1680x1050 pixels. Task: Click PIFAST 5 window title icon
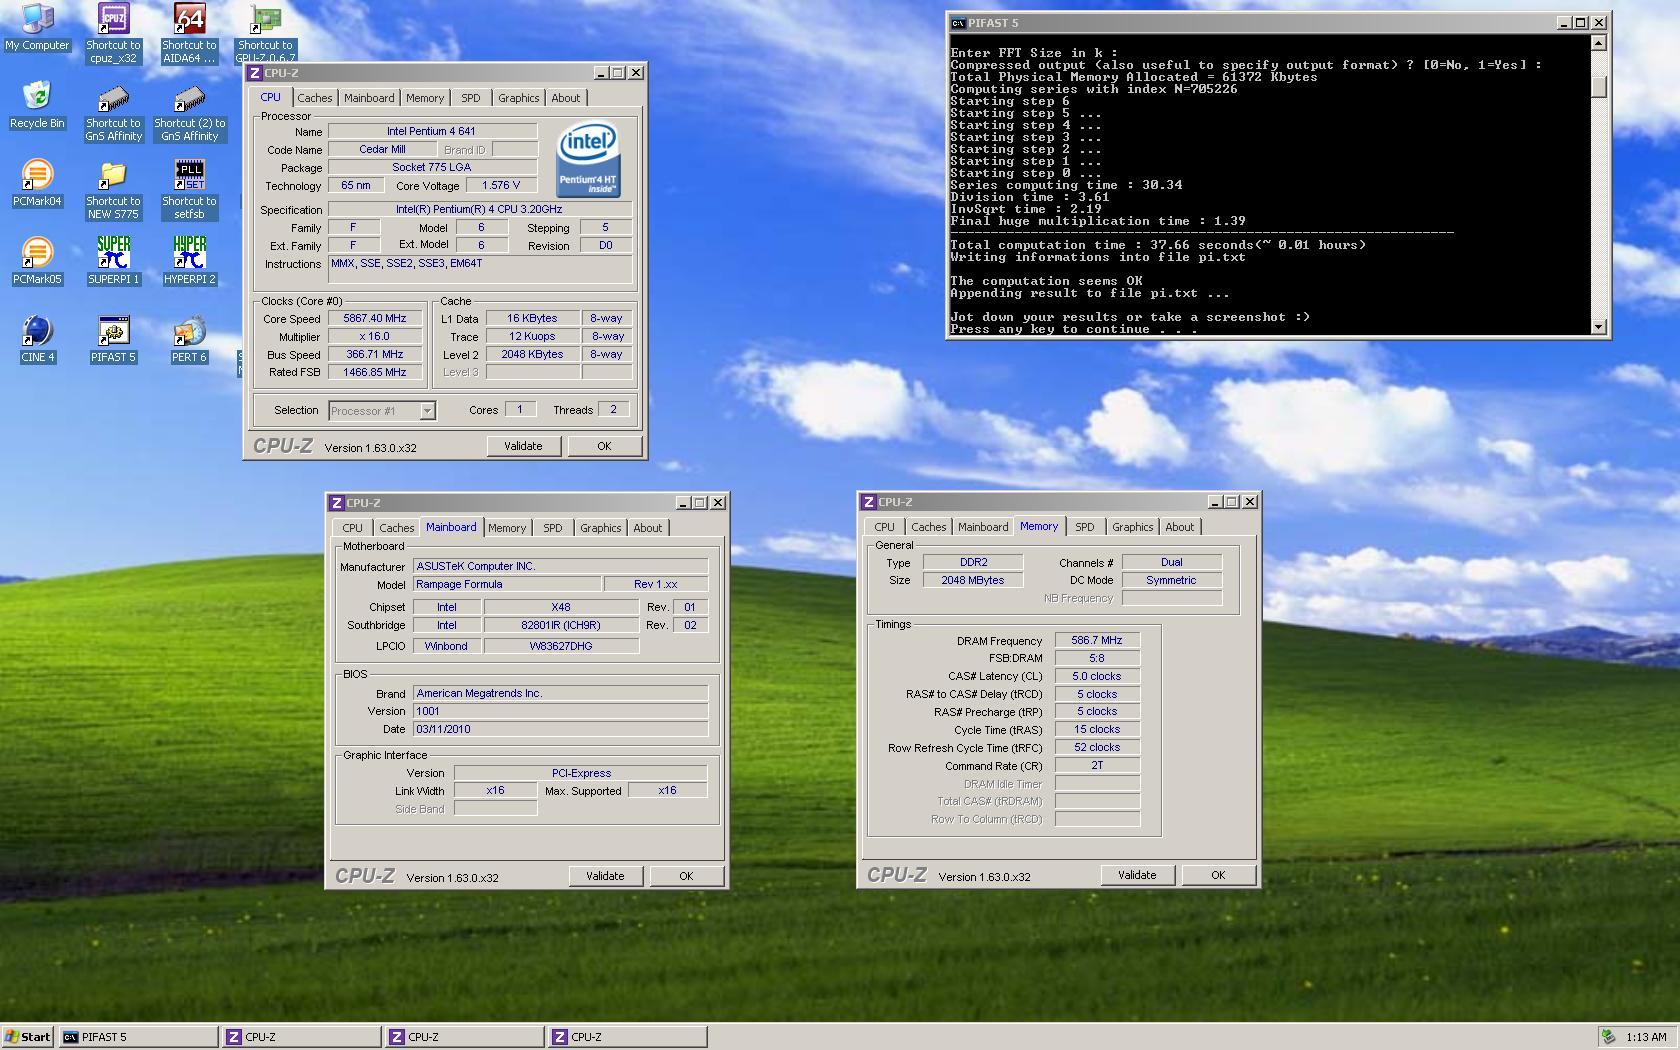[x=958, y=22]
